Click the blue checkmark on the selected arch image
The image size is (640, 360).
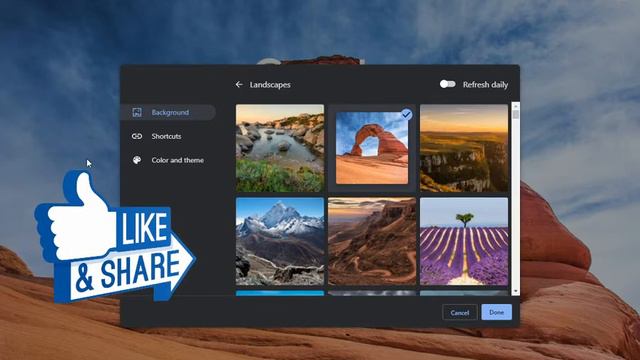pyautogui.click(x=406, y=114)
